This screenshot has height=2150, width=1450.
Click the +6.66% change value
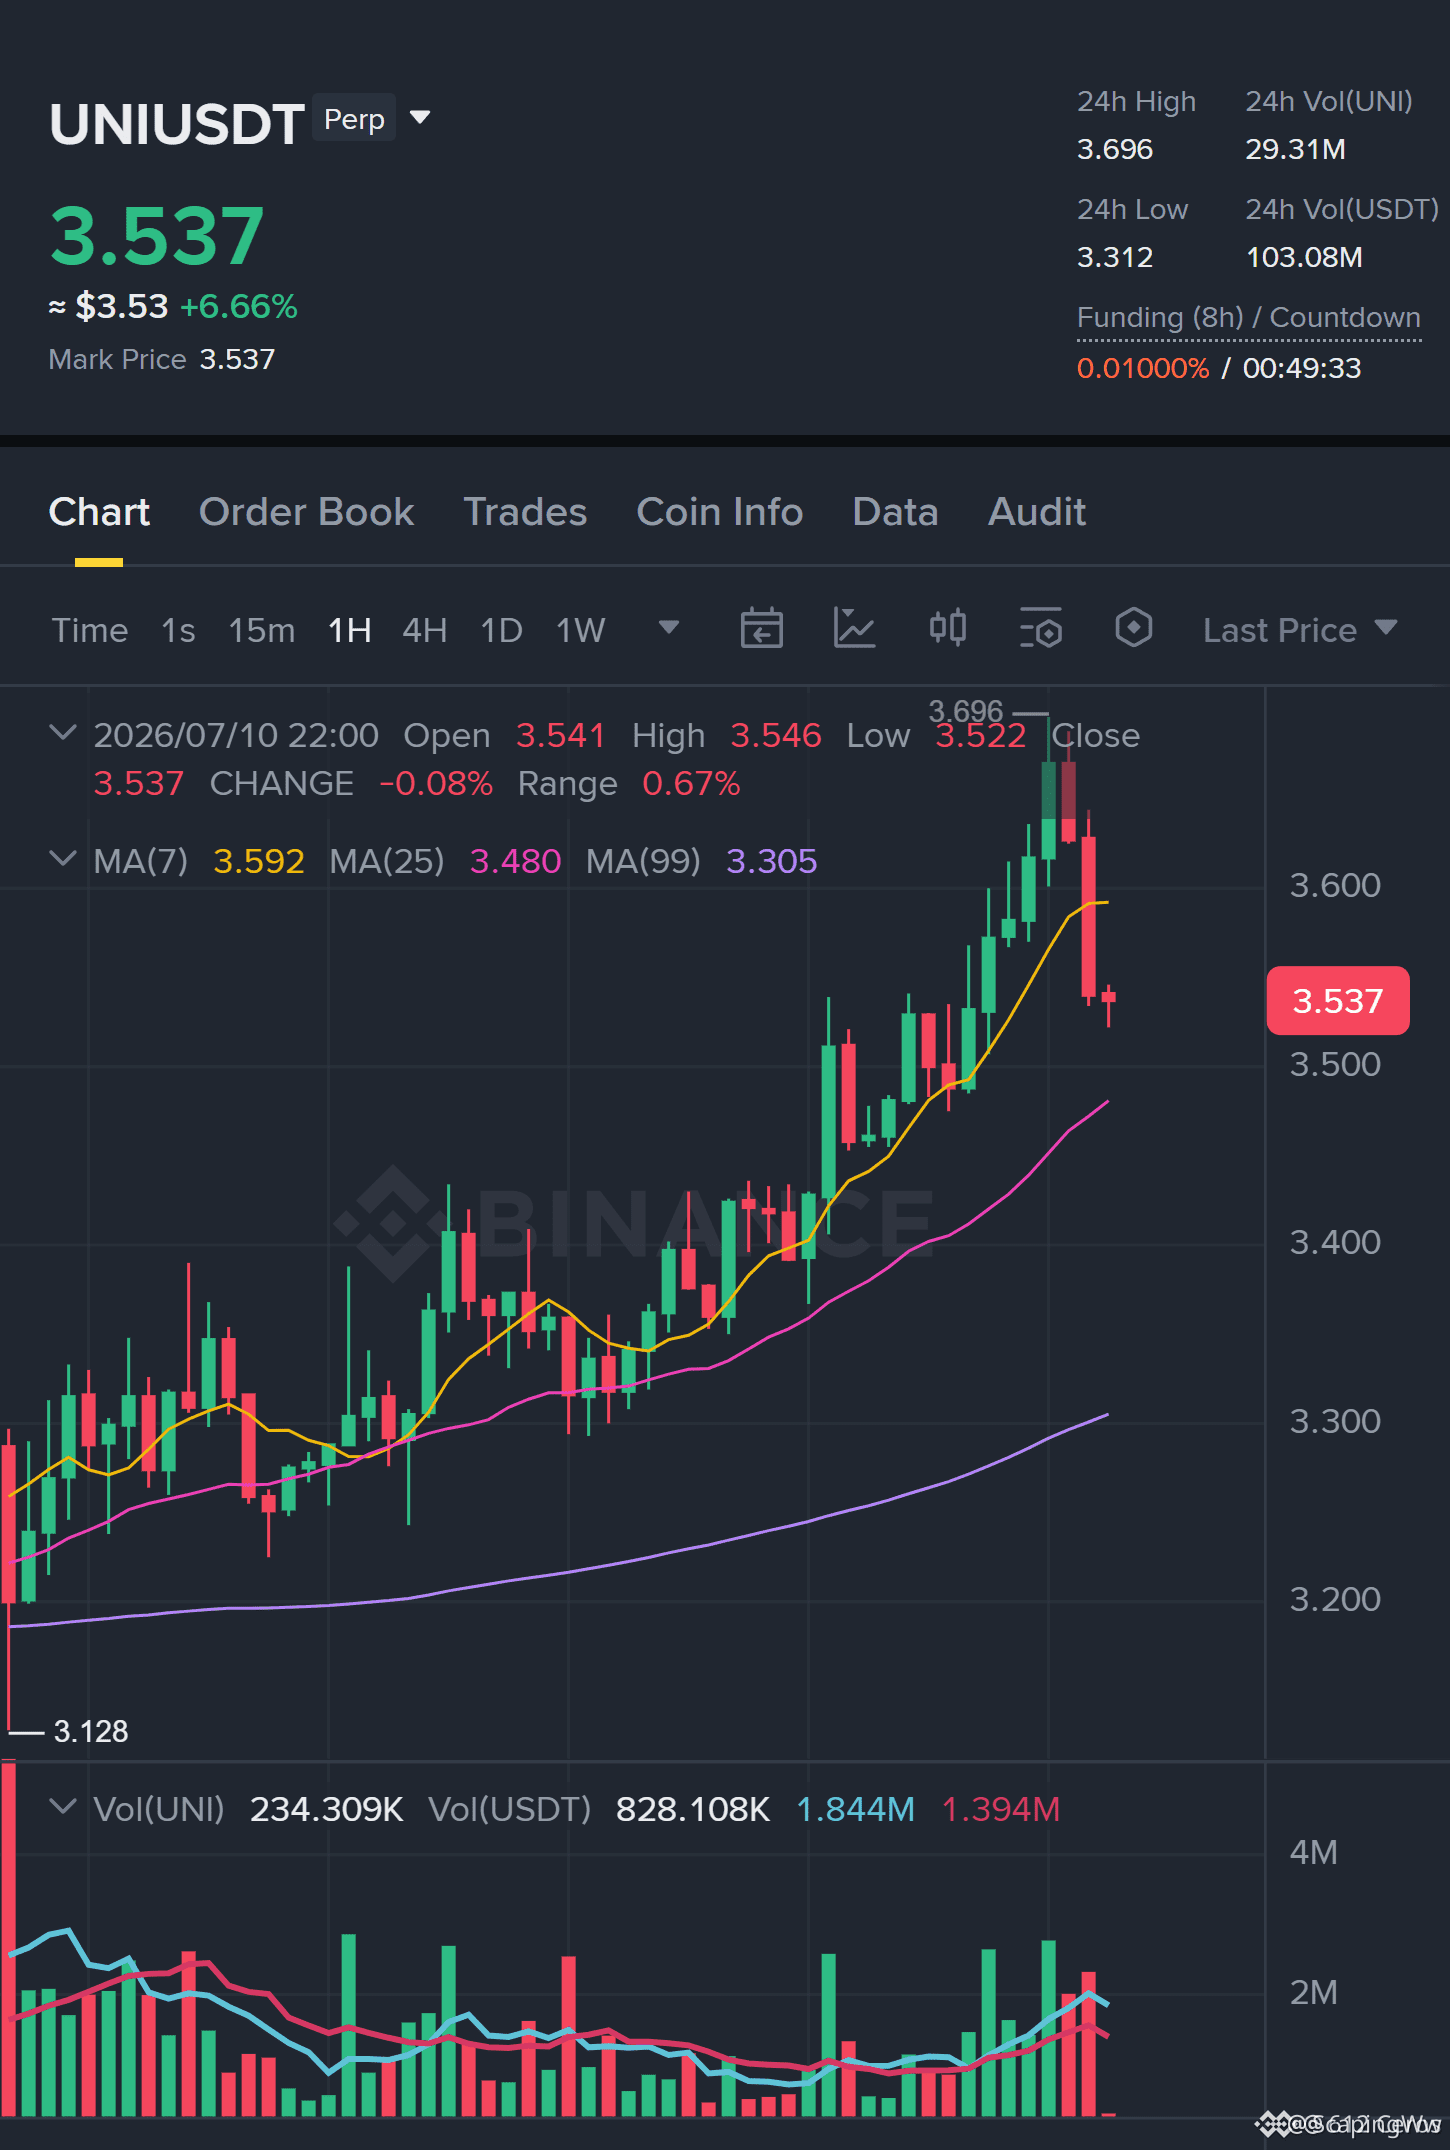239,306
